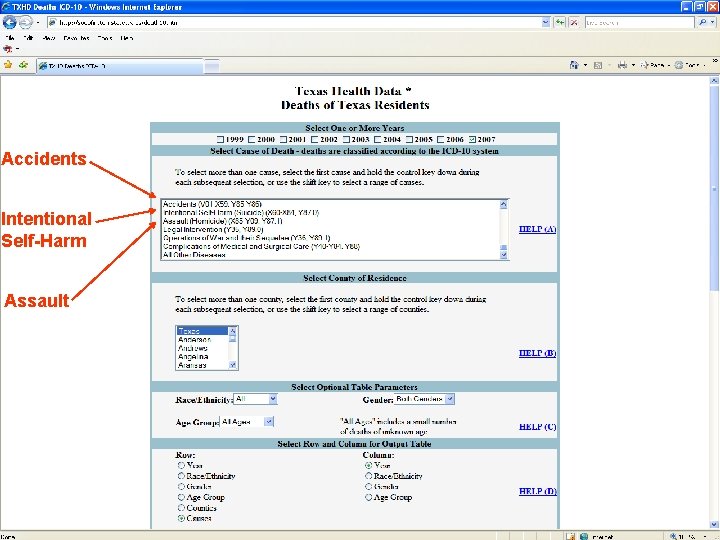This screenshot has height=540, width=720.
Task: Click the toolbar icon below File menu
Action: pos(7,49)
